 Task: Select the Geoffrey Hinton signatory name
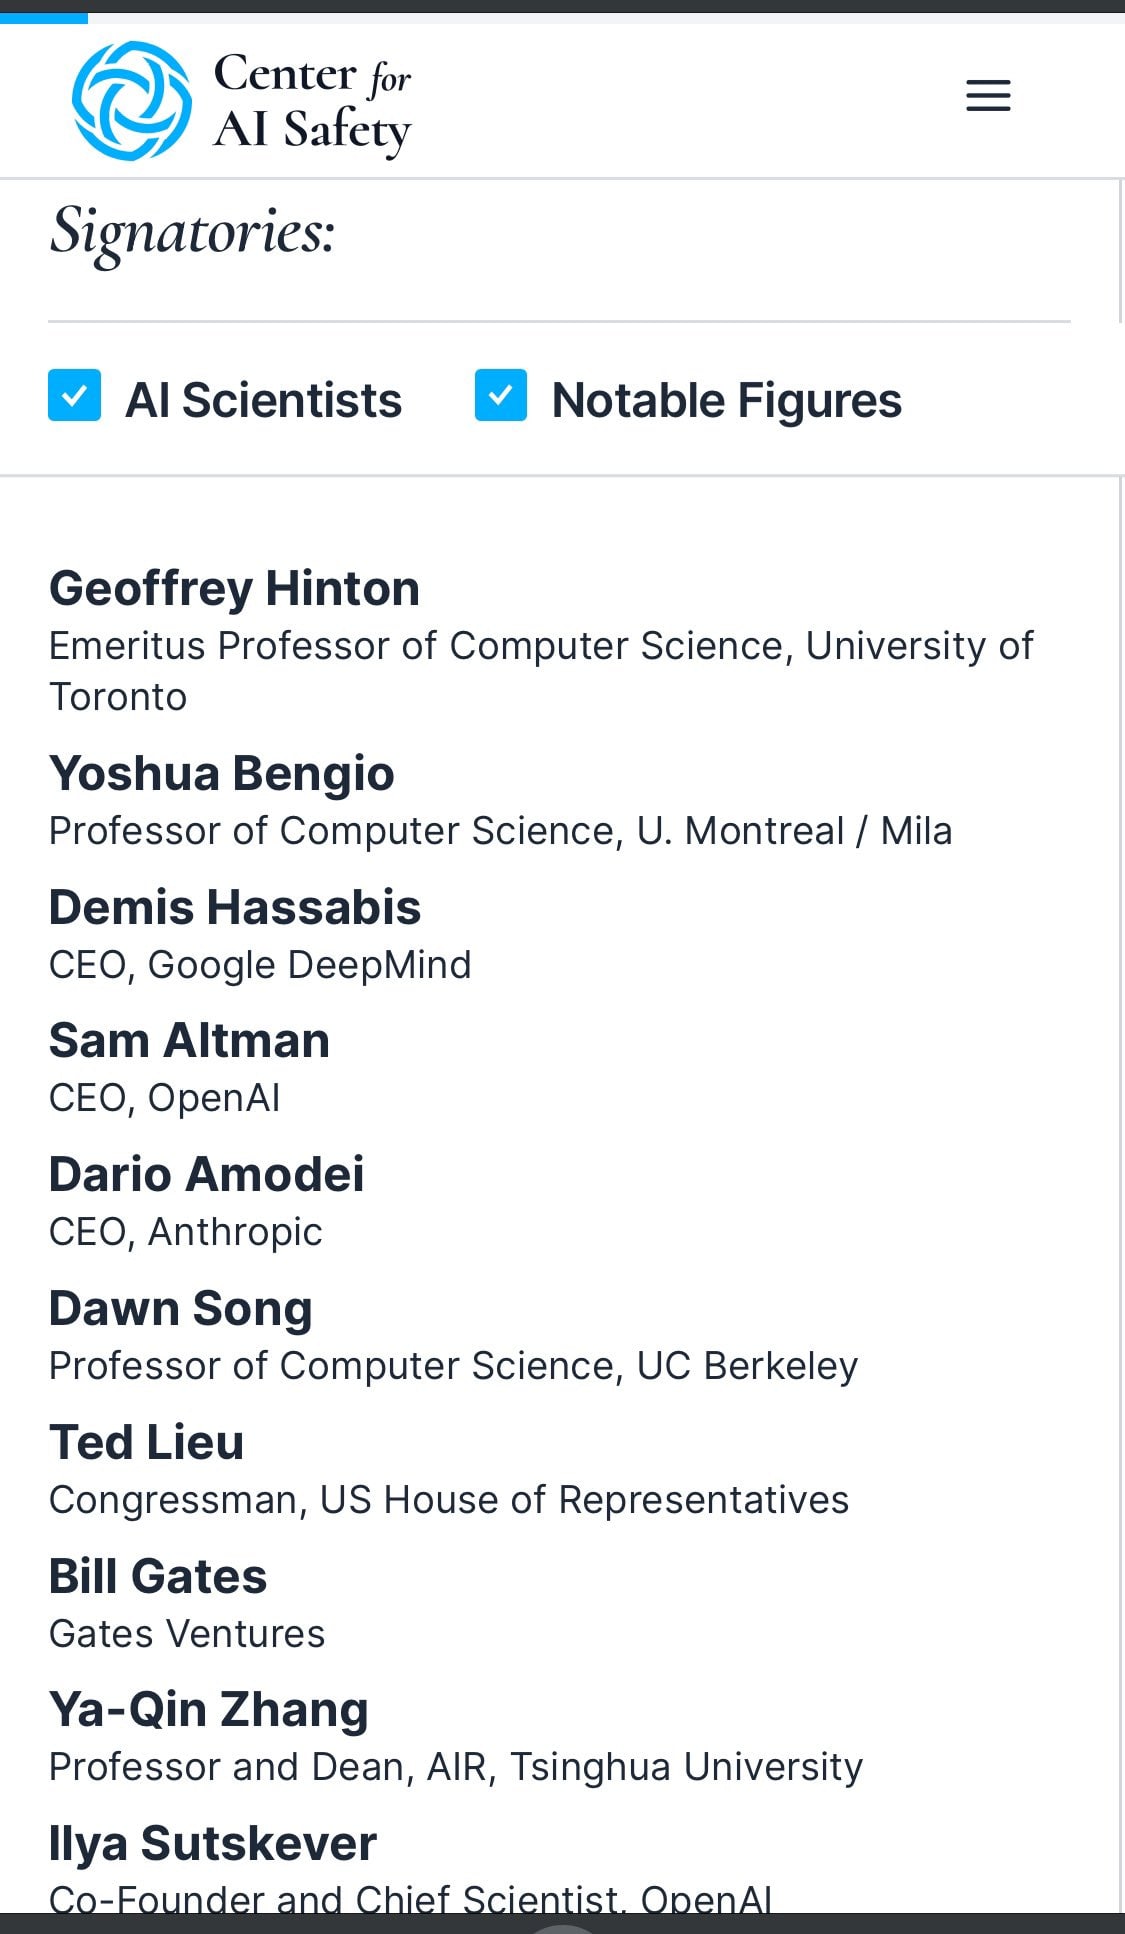point(234,588)
